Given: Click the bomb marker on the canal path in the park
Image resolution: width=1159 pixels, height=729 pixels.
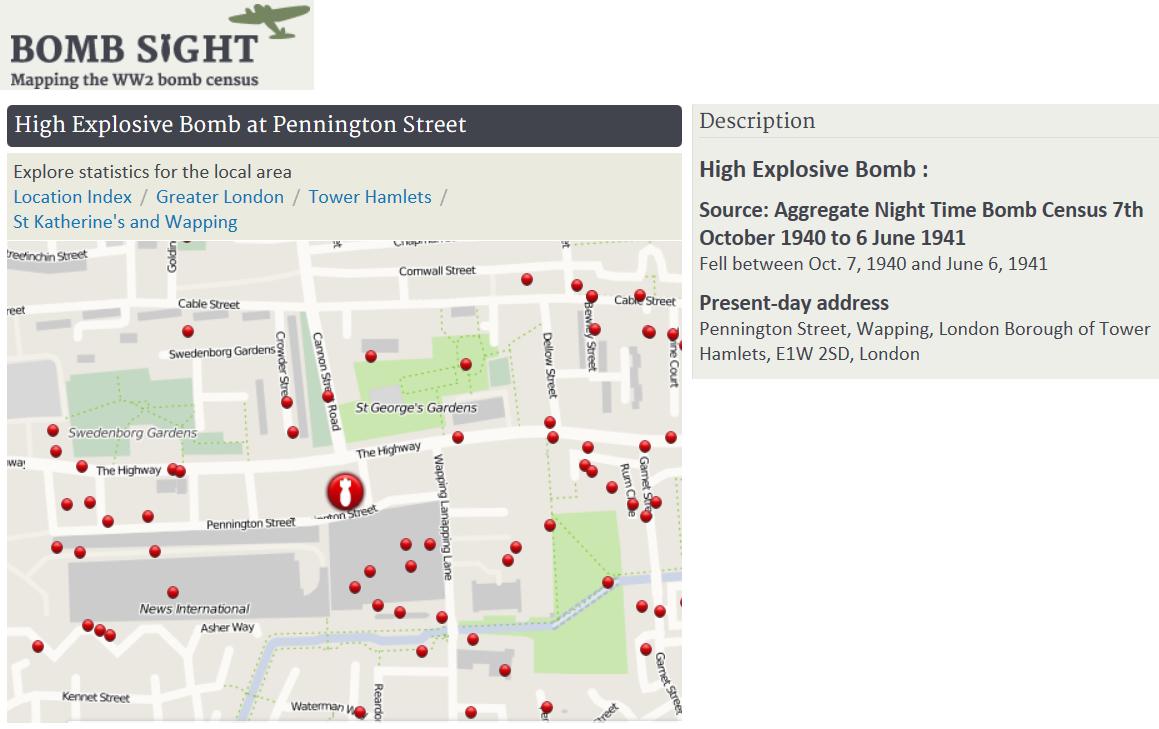Looking at the screenshot, I should 608,583.
